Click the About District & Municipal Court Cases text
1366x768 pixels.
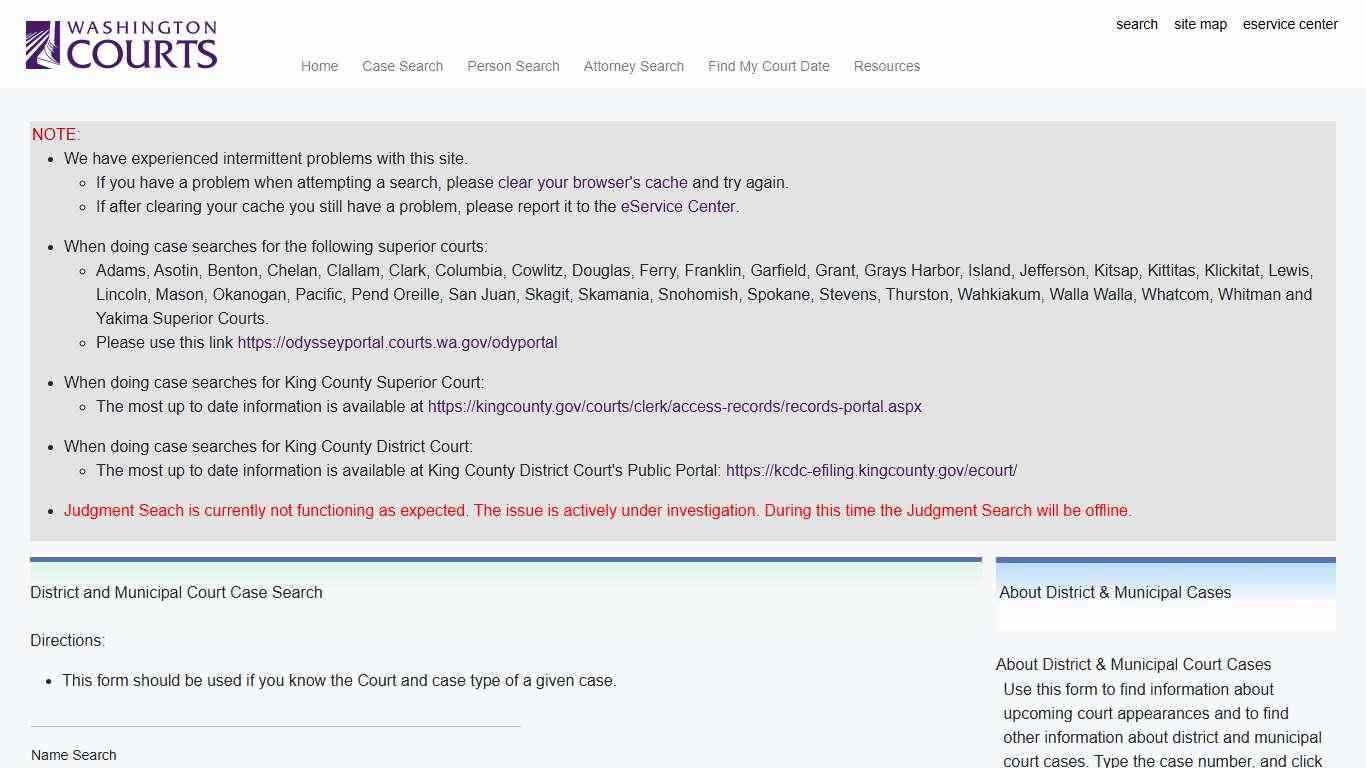pyautogui.click(x=1133, y=664)
